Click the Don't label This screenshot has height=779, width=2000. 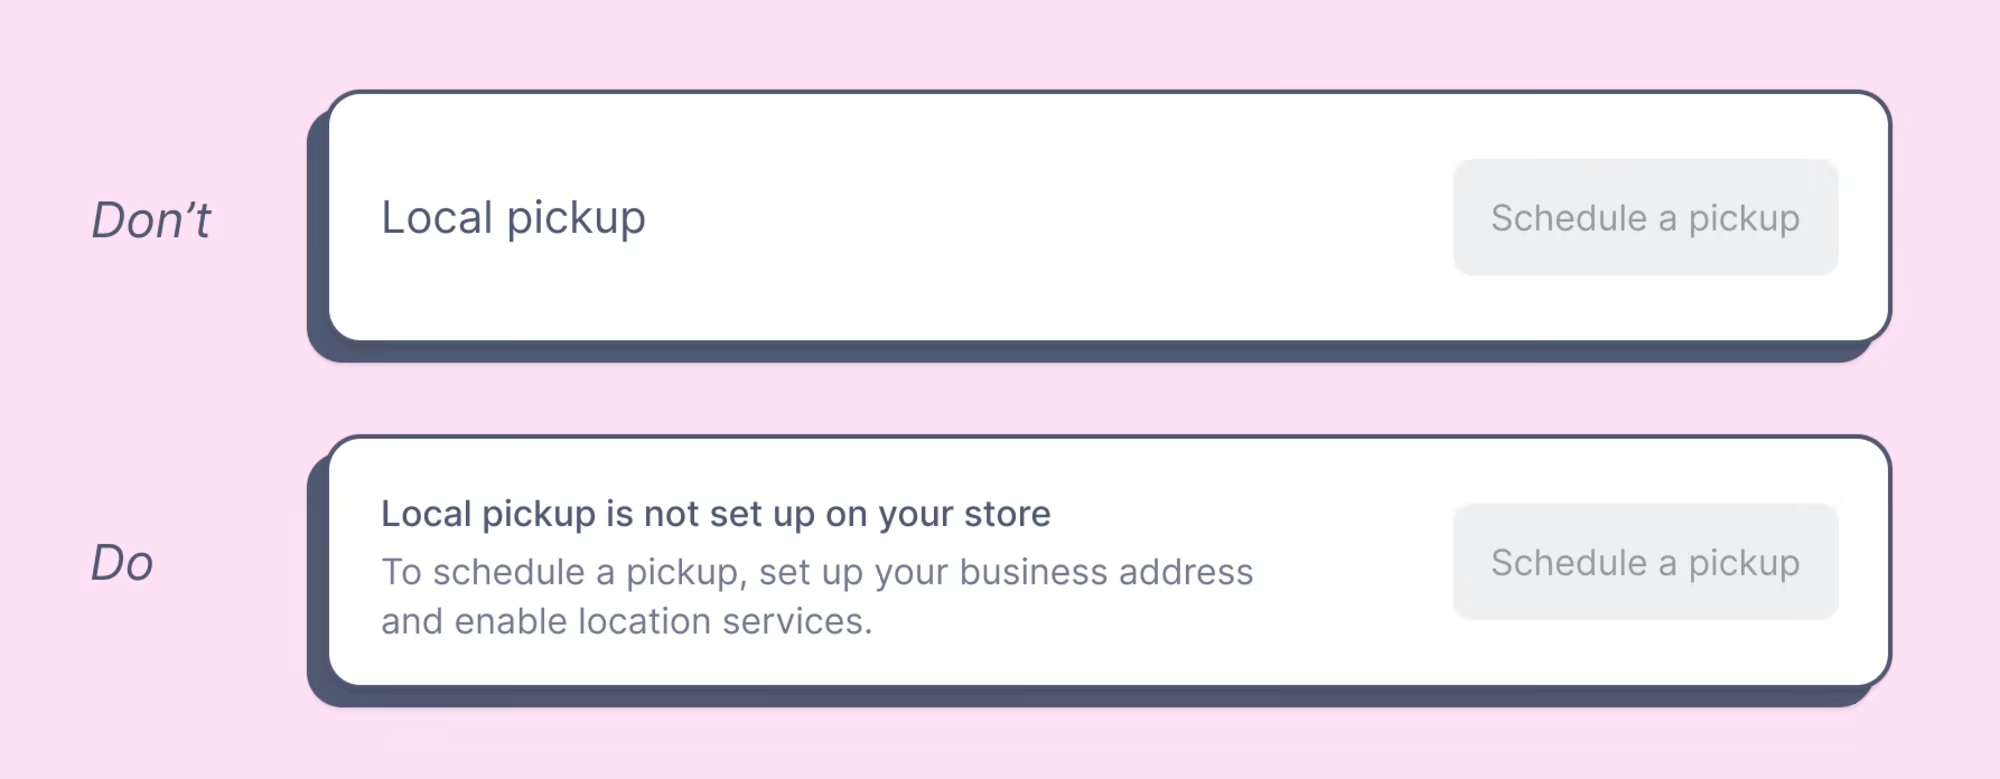154,220
